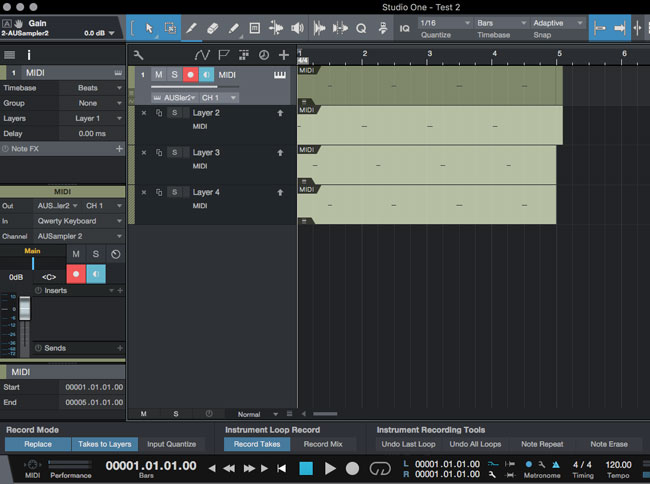Image resolution: width=650 pixels, height=484 pixels.
Task: Open the Timebase Beats dropdown in inspector
Action: 97,88
